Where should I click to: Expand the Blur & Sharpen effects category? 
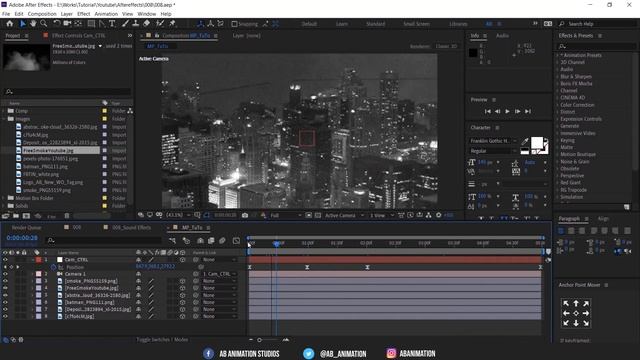click(x=558, y=76)
